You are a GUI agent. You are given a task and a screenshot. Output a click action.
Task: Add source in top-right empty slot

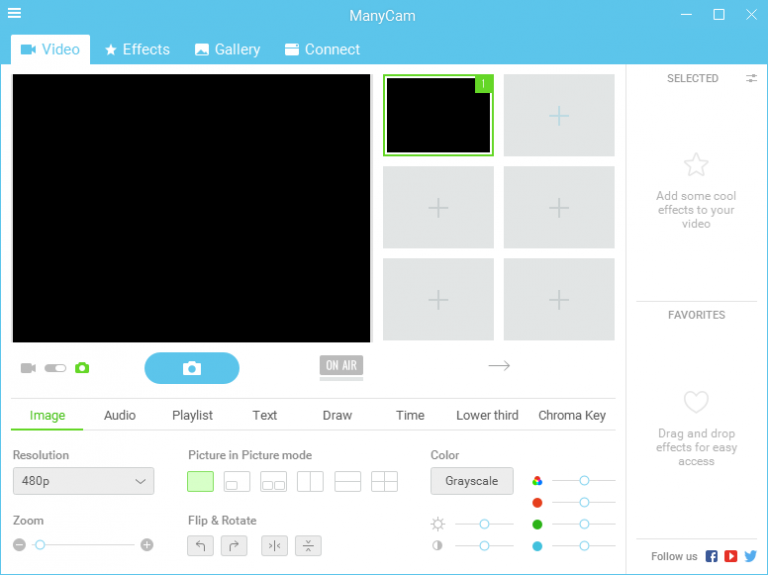[x=559, y=116]
